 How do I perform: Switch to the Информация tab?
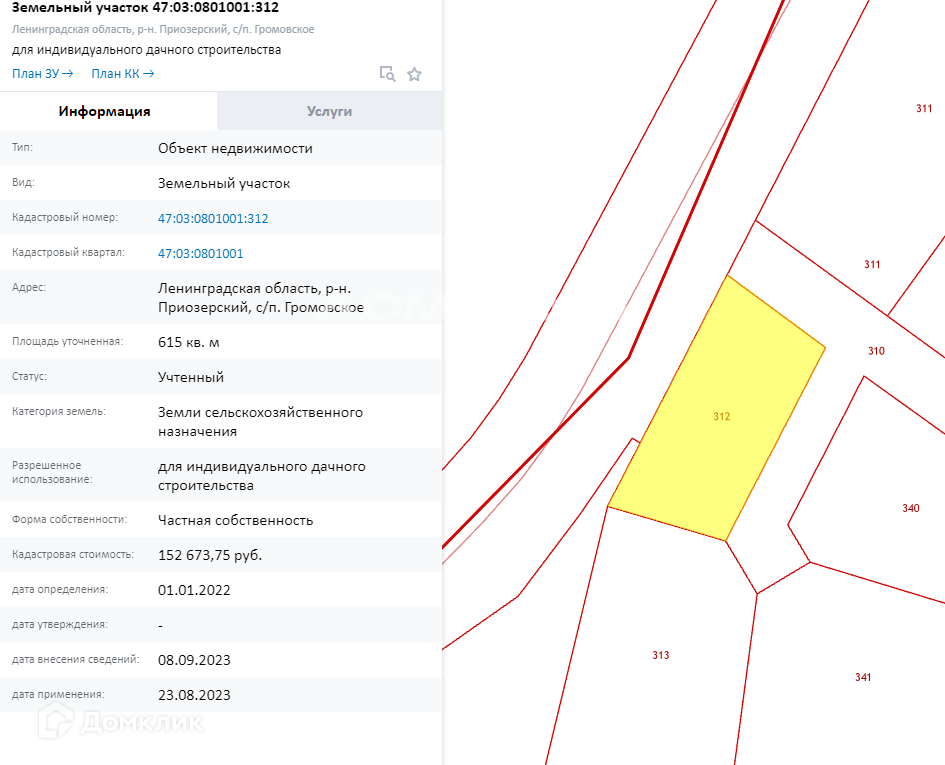[104, 111]
